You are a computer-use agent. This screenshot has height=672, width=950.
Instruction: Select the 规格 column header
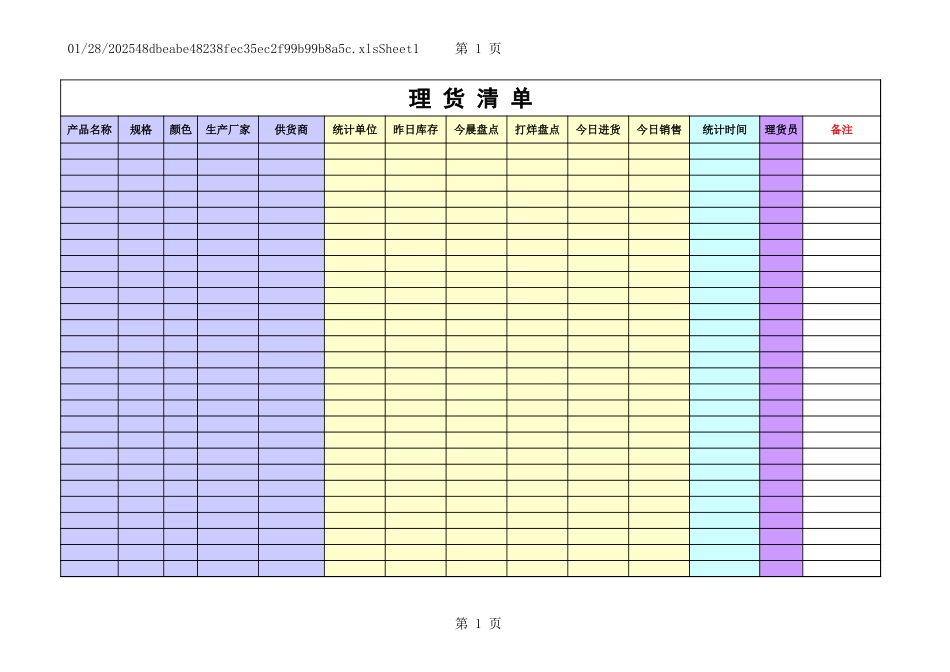pyautogui.click(x=140, y=128)
